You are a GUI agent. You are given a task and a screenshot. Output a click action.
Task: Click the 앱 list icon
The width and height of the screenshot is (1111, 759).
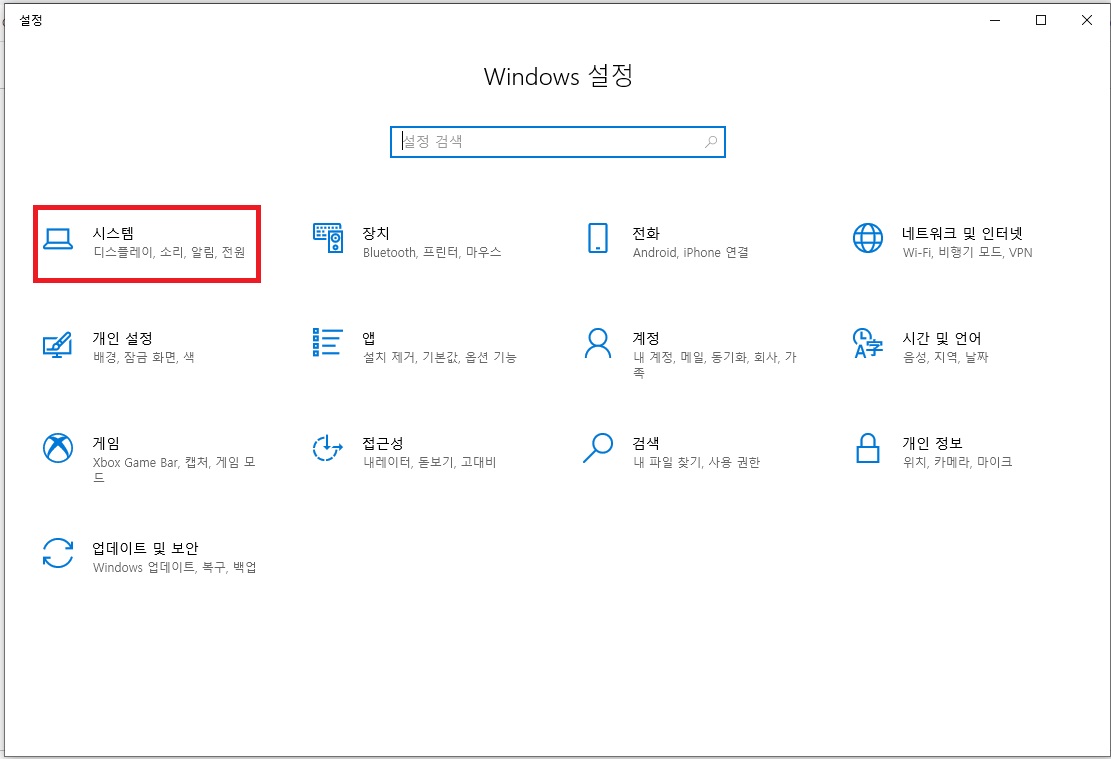click(327, 342)
